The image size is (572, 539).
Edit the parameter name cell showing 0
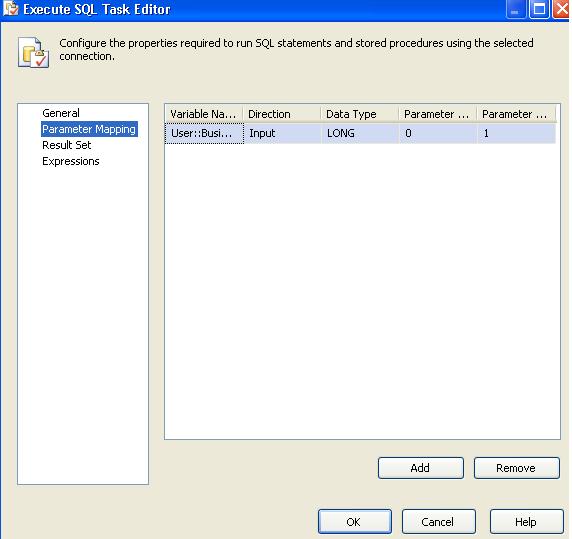pos(438,133)
